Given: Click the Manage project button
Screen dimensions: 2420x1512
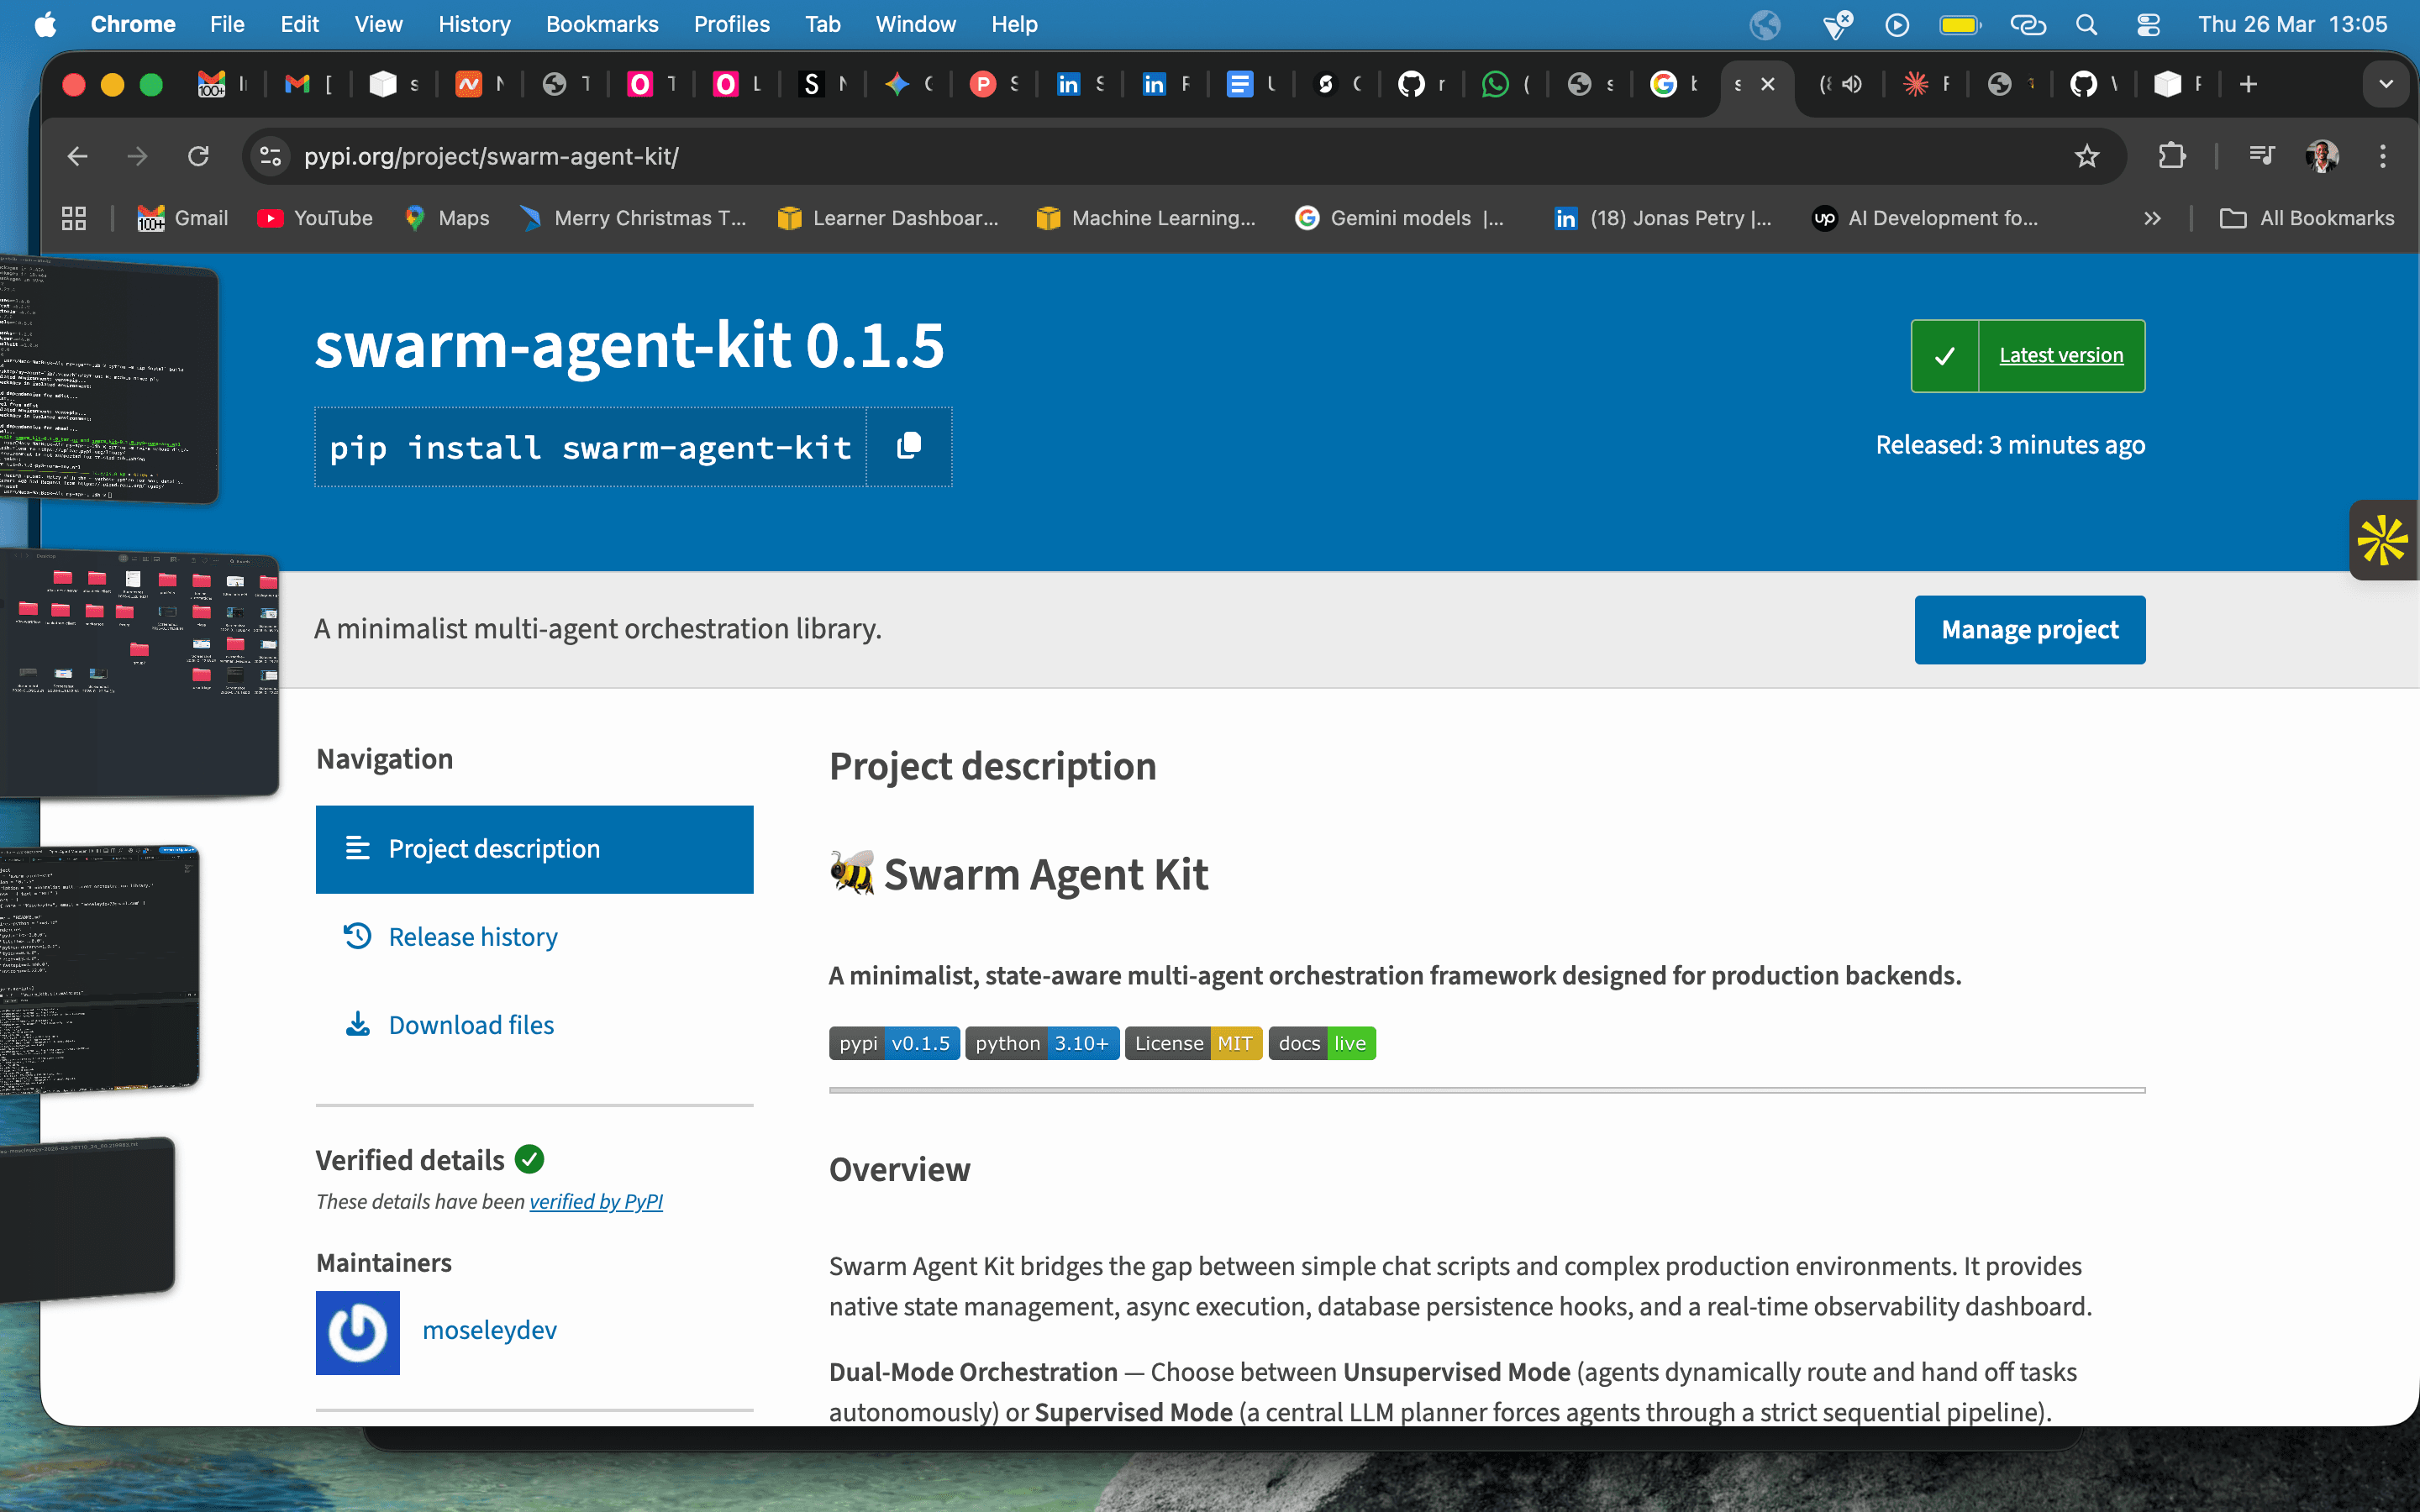Looking at the screenshot, I should point(2029,629).
